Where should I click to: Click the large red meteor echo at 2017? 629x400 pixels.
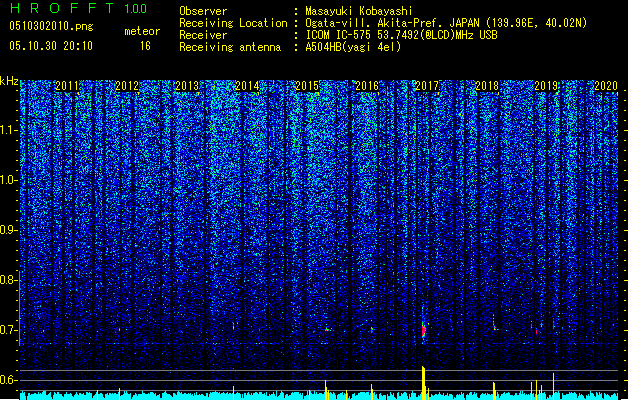423,330
